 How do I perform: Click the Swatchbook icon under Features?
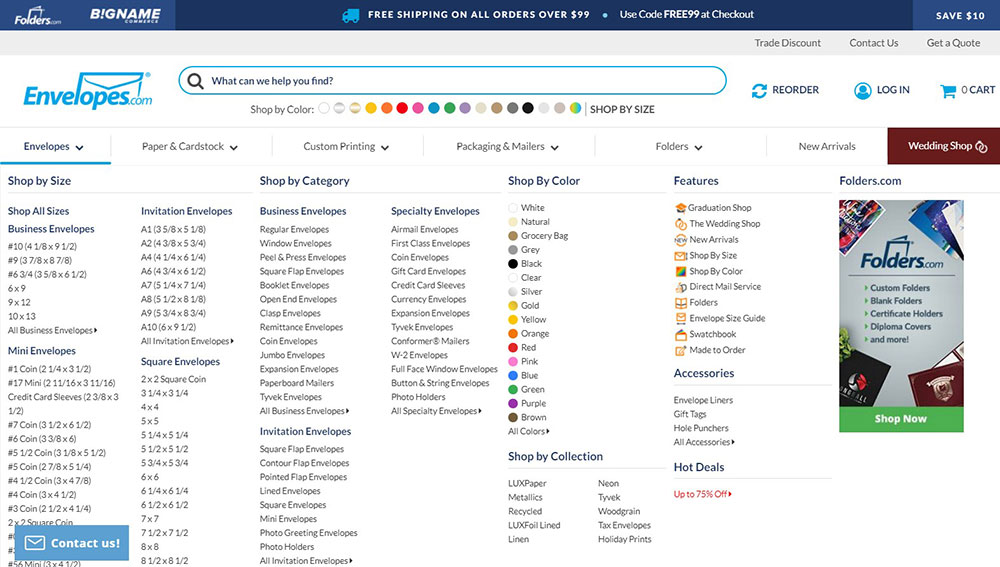pos(681,334)
